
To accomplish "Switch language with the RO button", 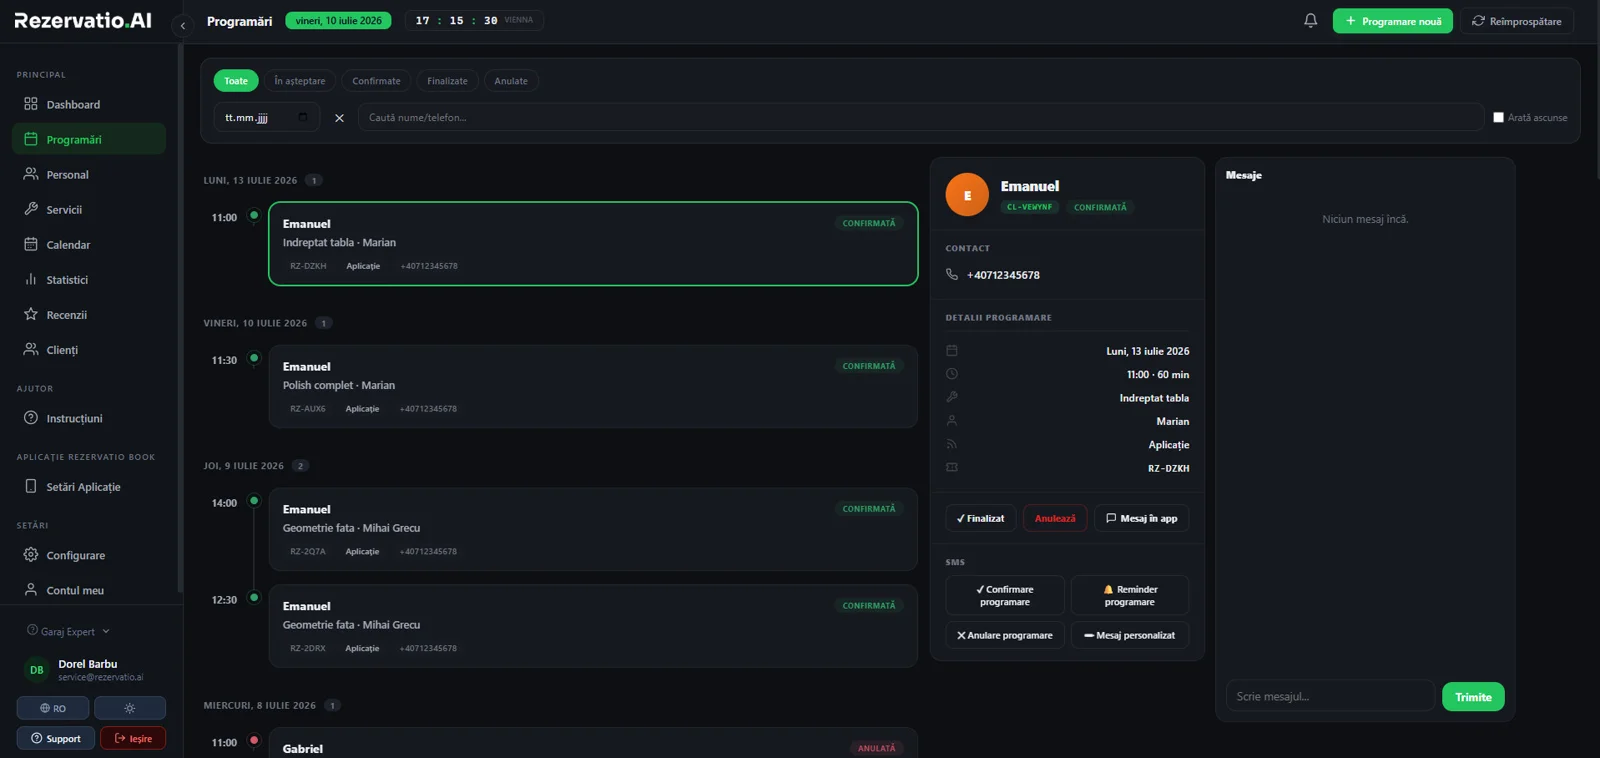I will (53, 708).
